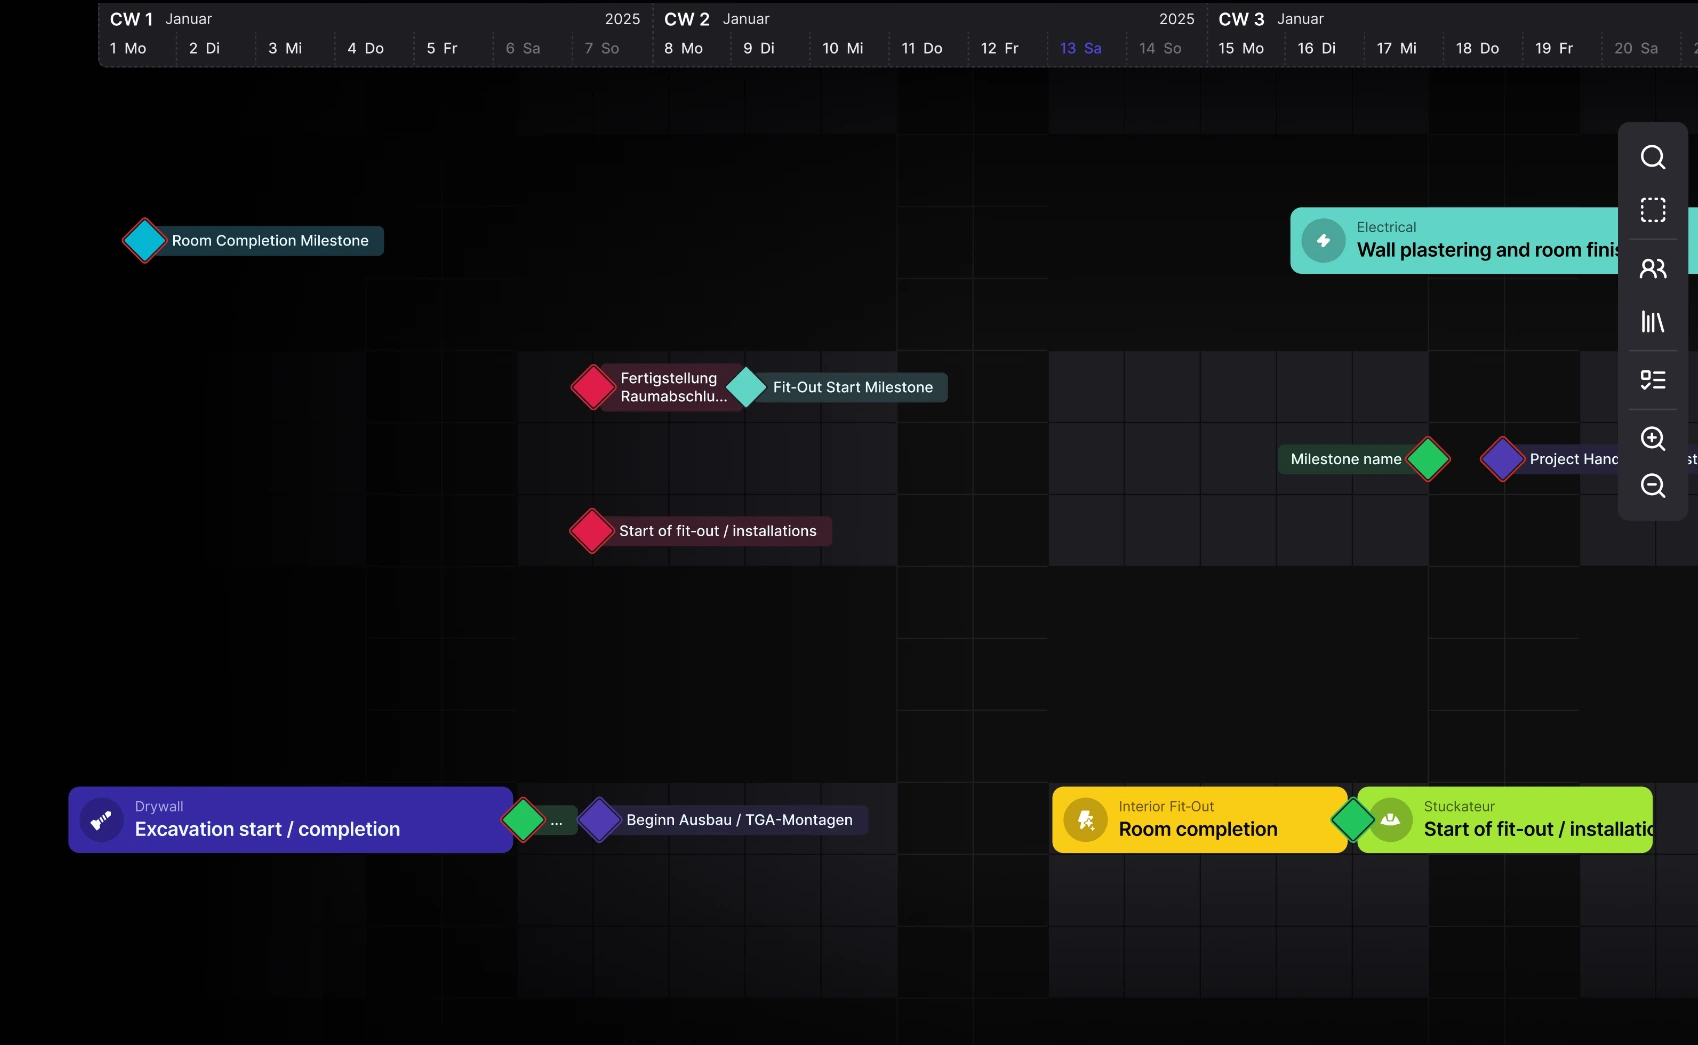The width and height of the screenshot is (1698, 1045).
Task: Open the library books icon
Action: (x=1653, y=321)
